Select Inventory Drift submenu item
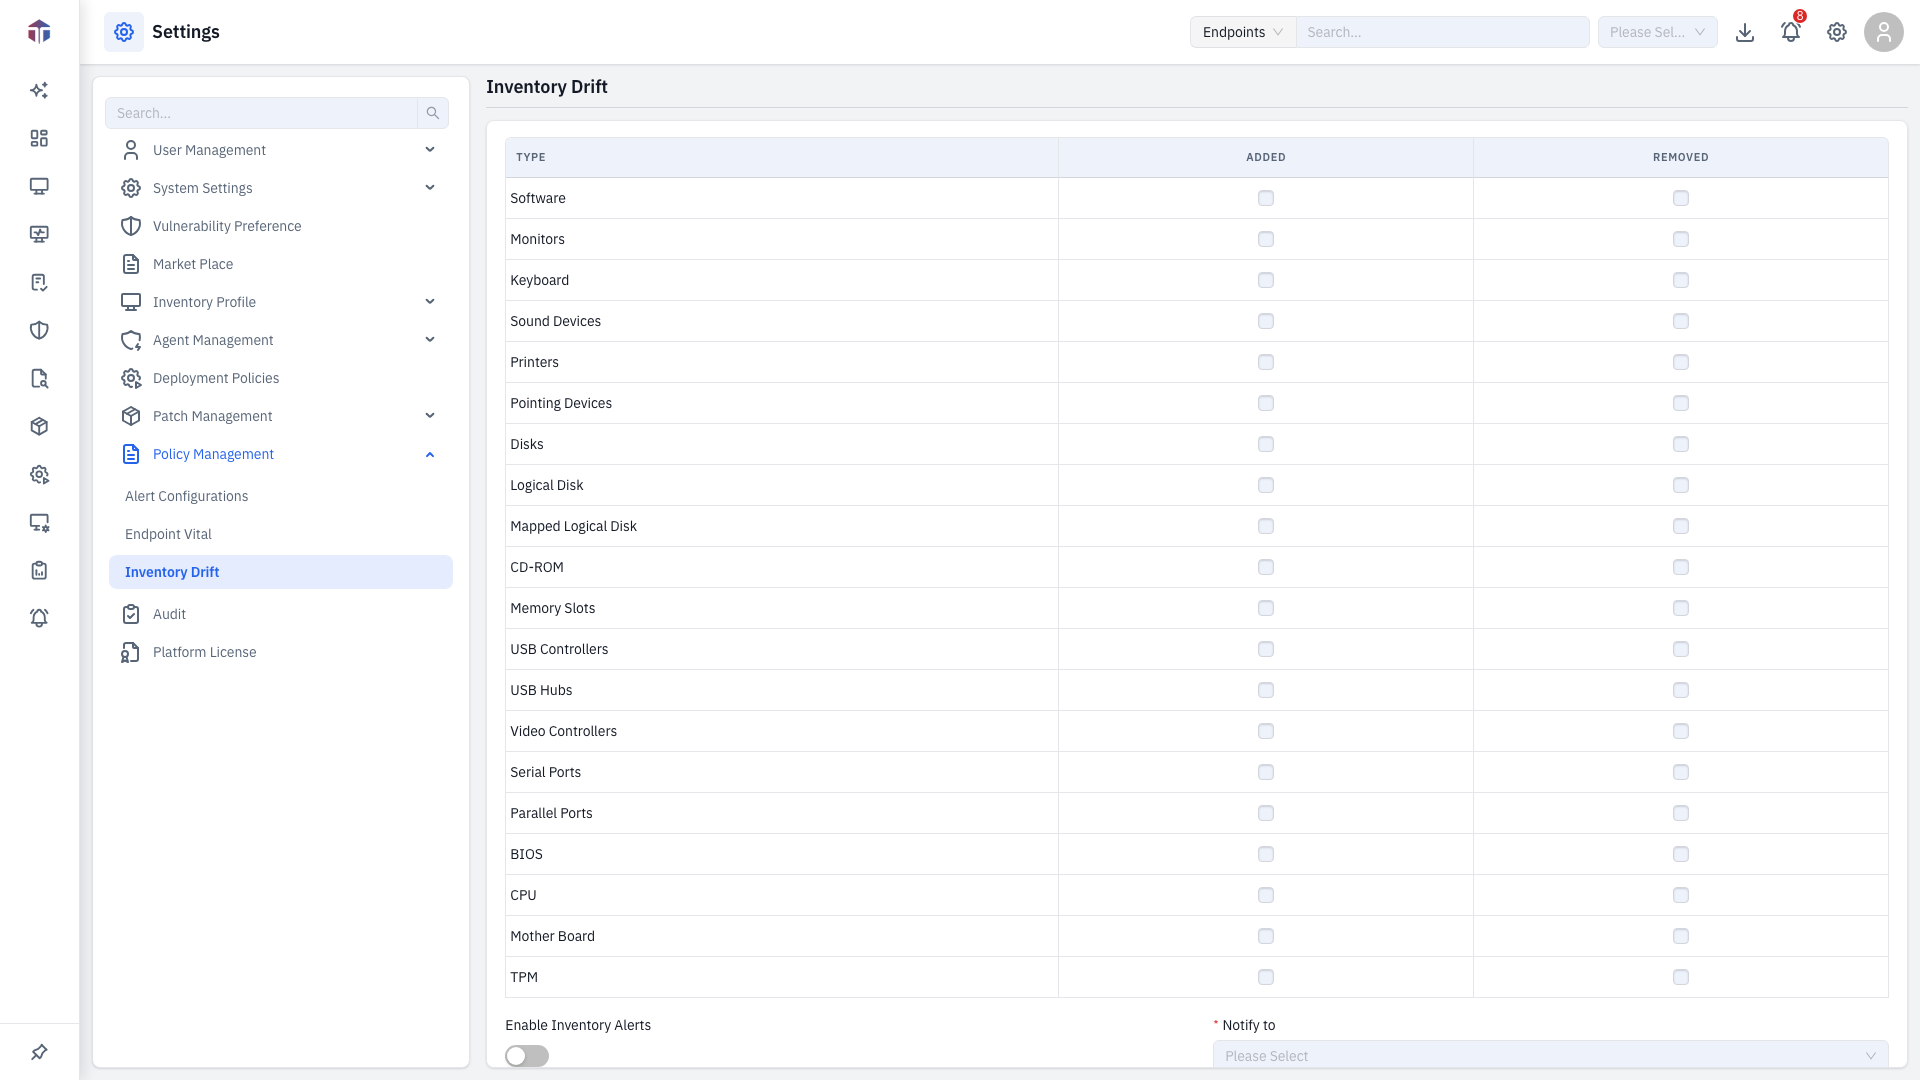 pos(281,572)
